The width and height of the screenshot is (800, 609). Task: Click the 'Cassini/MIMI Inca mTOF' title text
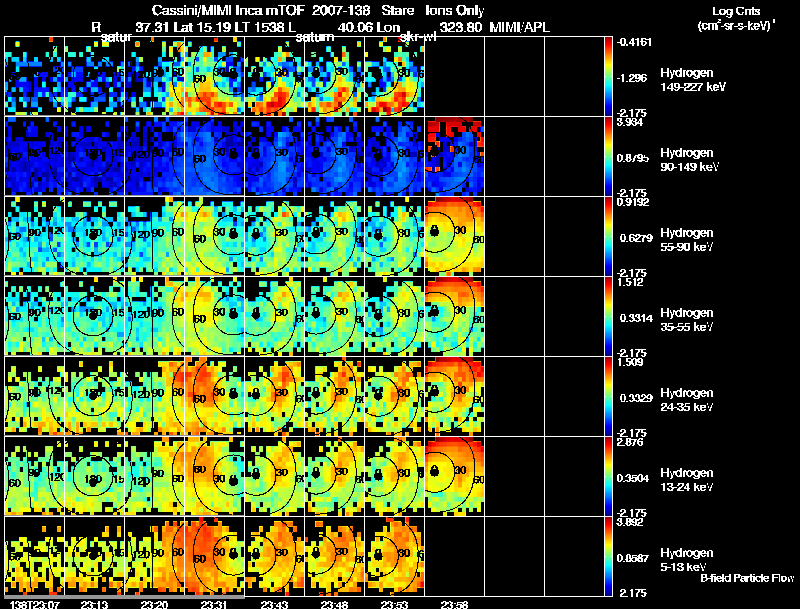point(228,11)
